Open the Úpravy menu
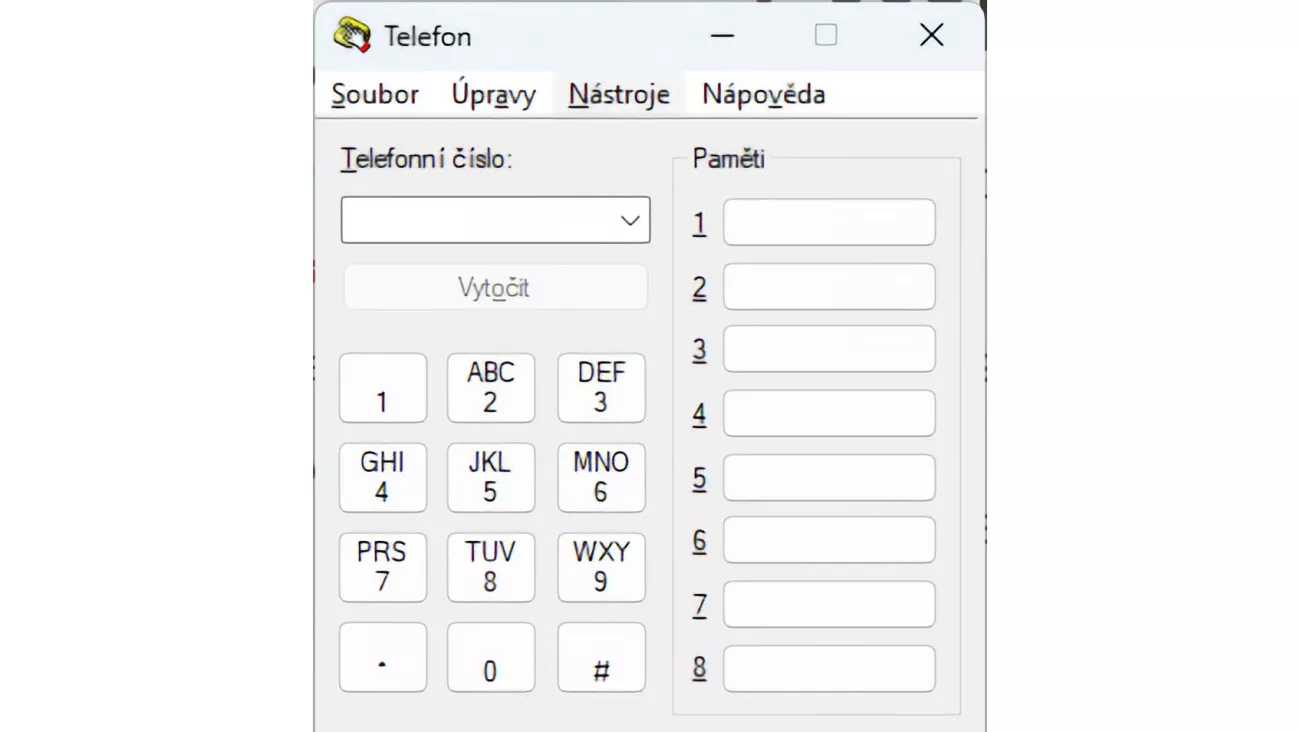The width and height of the screenshot is (1300, 732). (494, 95)
